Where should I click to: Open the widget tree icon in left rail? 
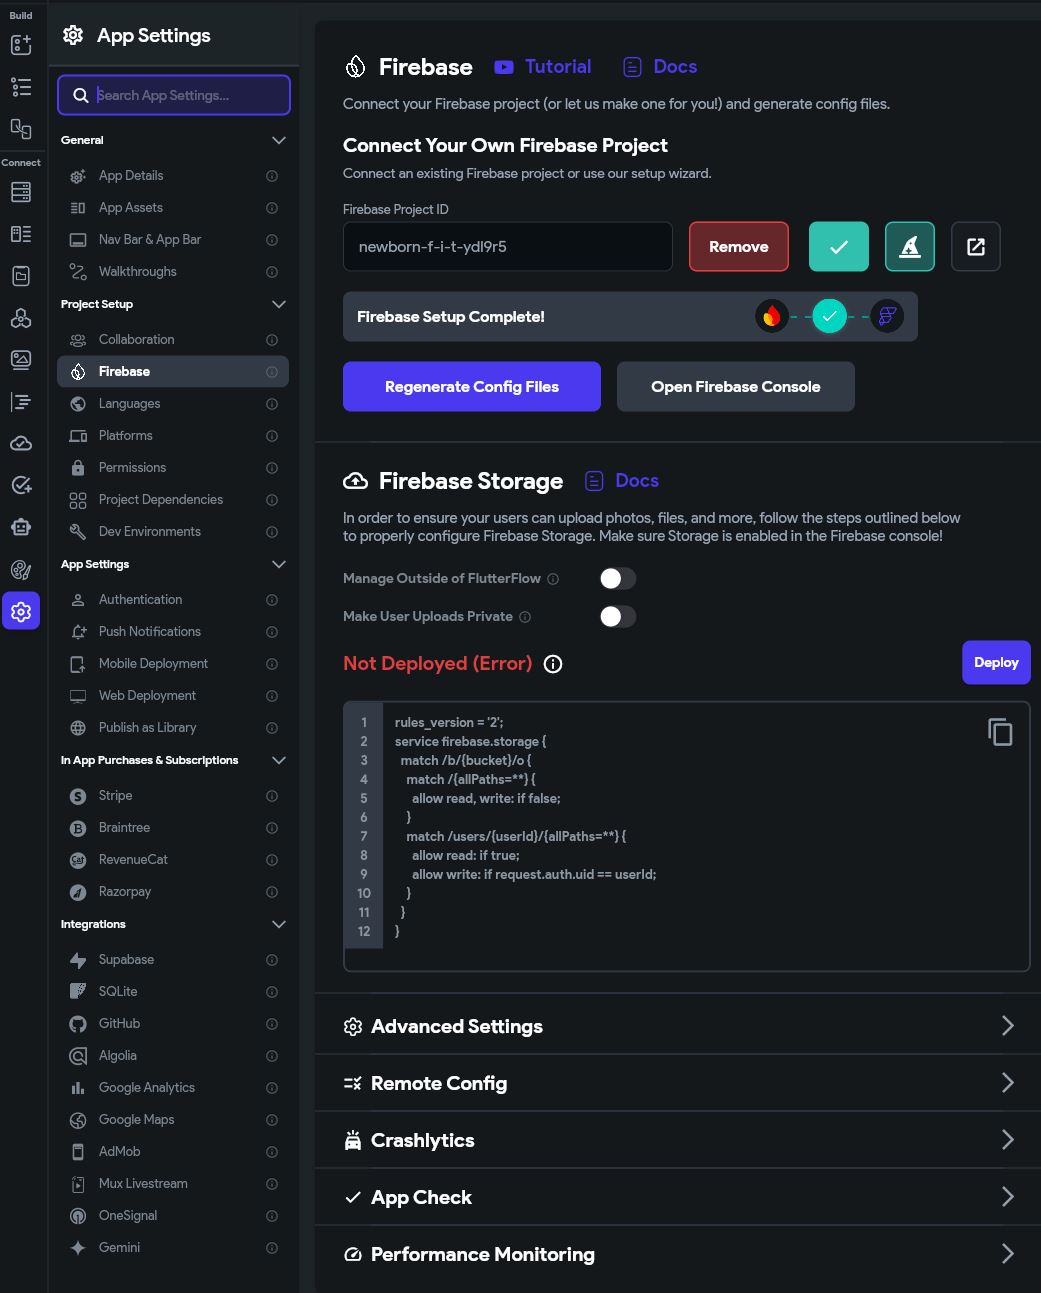click(21, 87)
